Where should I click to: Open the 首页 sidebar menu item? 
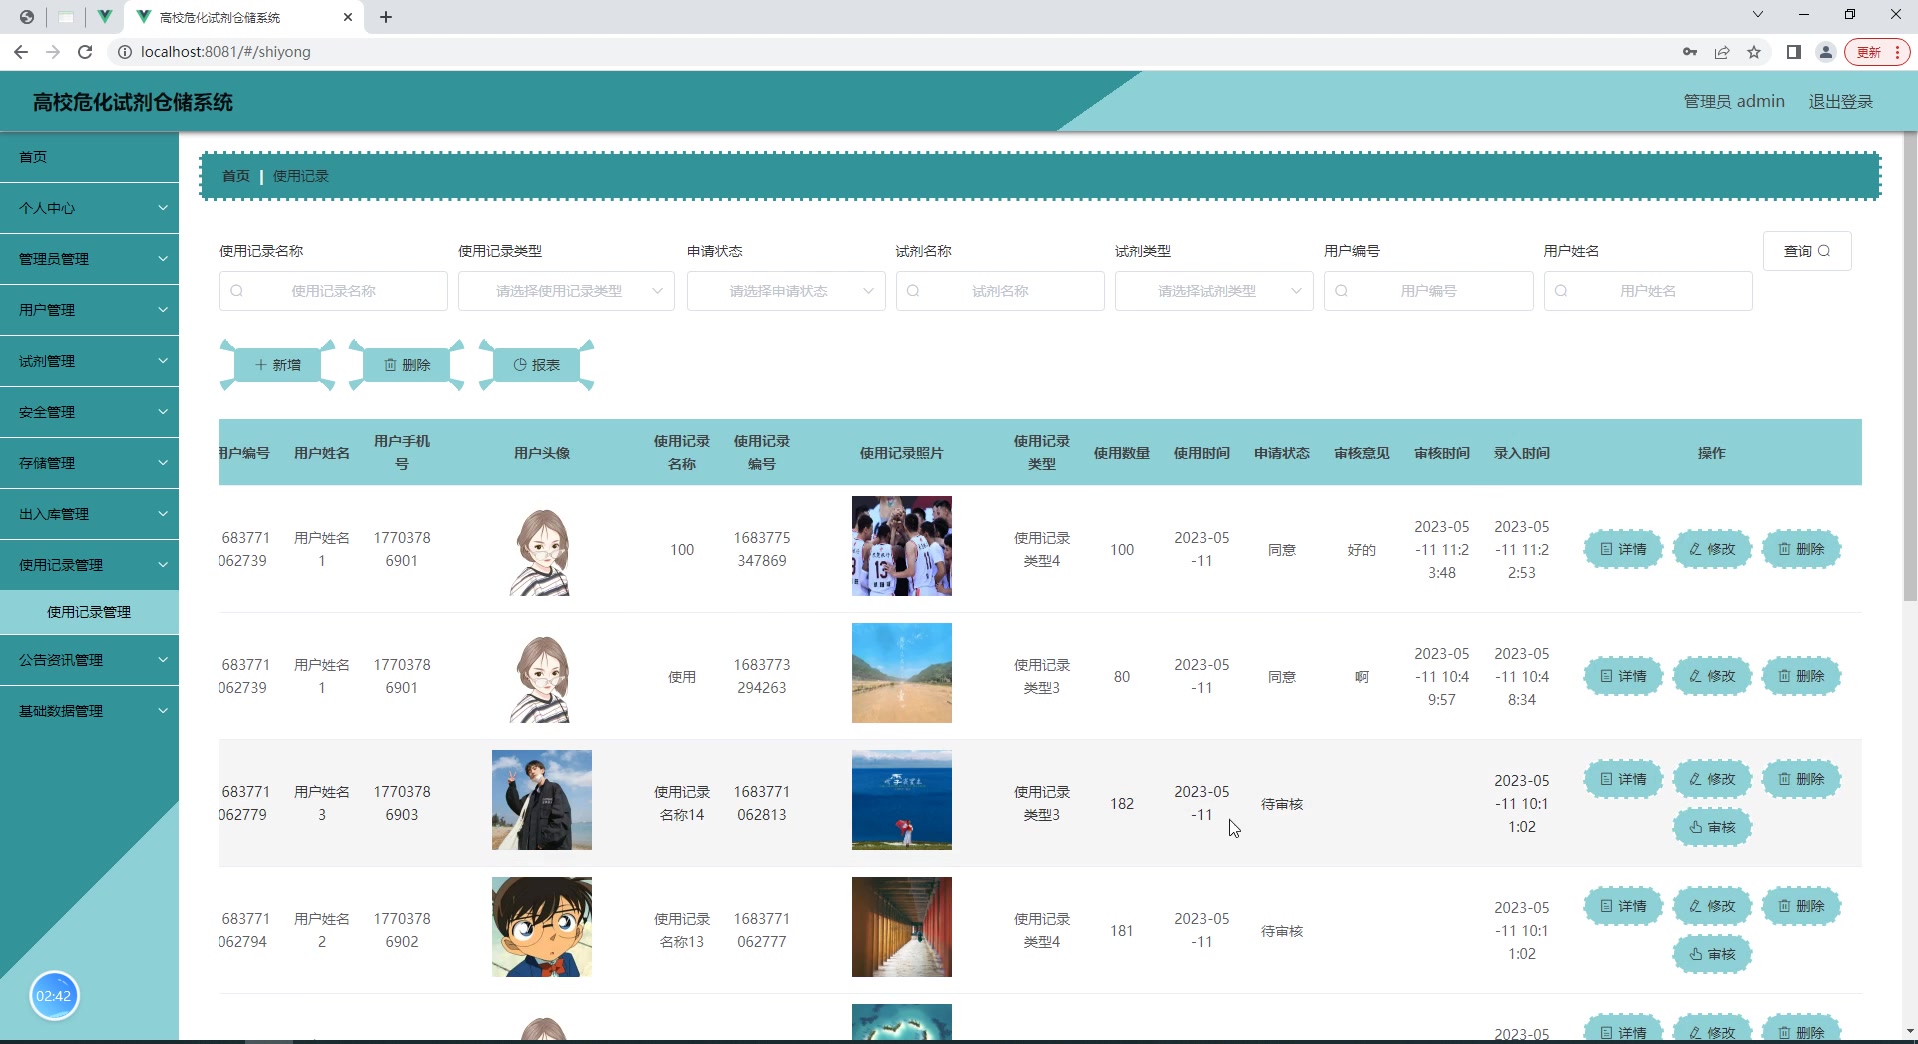click(x=89, y=157)
